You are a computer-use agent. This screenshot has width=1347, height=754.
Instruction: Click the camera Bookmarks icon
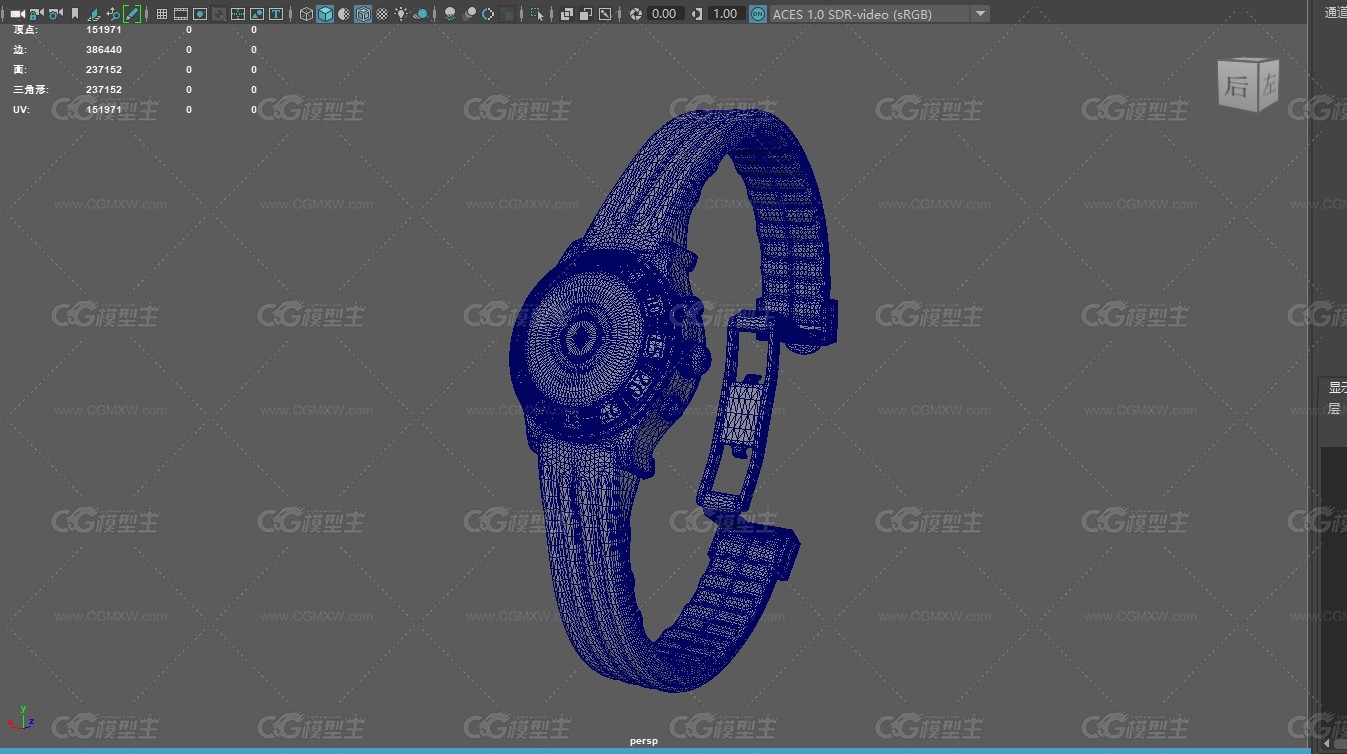pos(75,14)
